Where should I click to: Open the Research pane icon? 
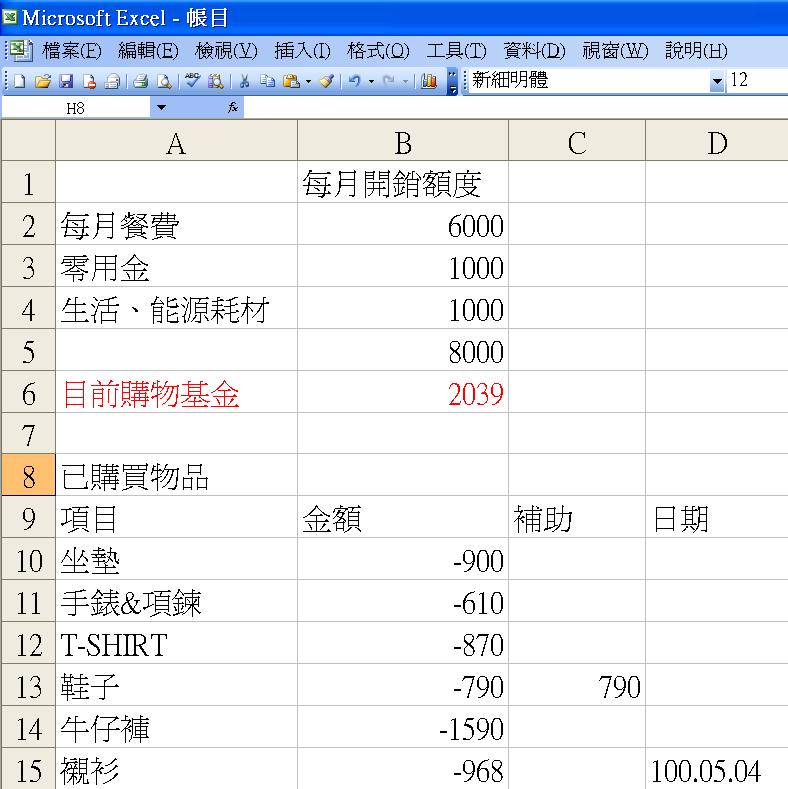(215, 81)
